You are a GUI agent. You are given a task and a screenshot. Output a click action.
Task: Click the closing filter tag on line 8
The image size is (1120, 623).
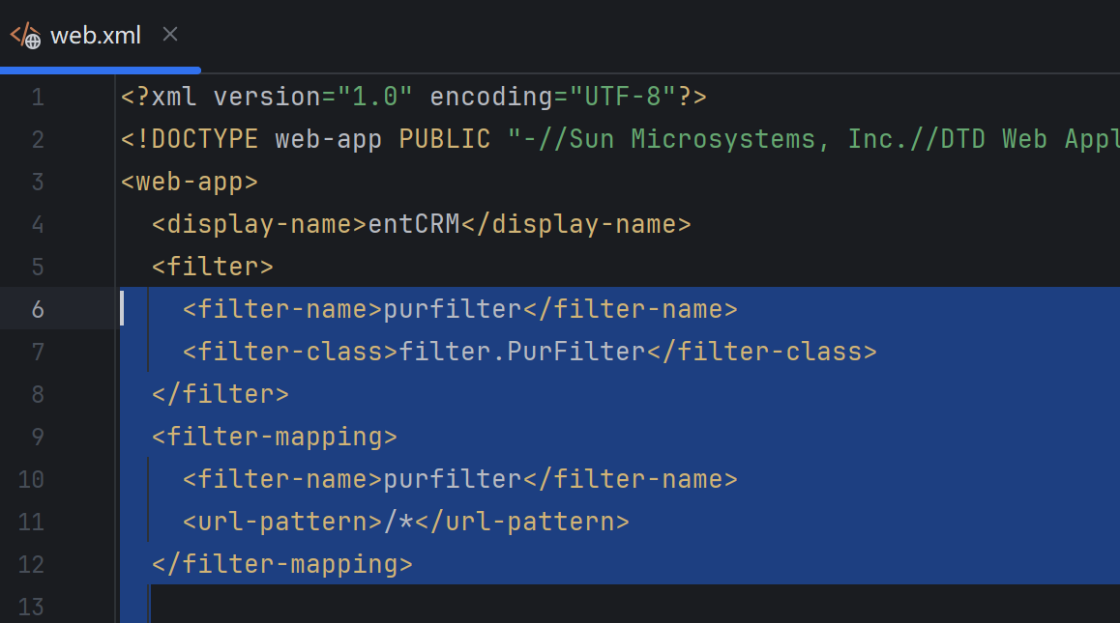(x=220, y=394)
